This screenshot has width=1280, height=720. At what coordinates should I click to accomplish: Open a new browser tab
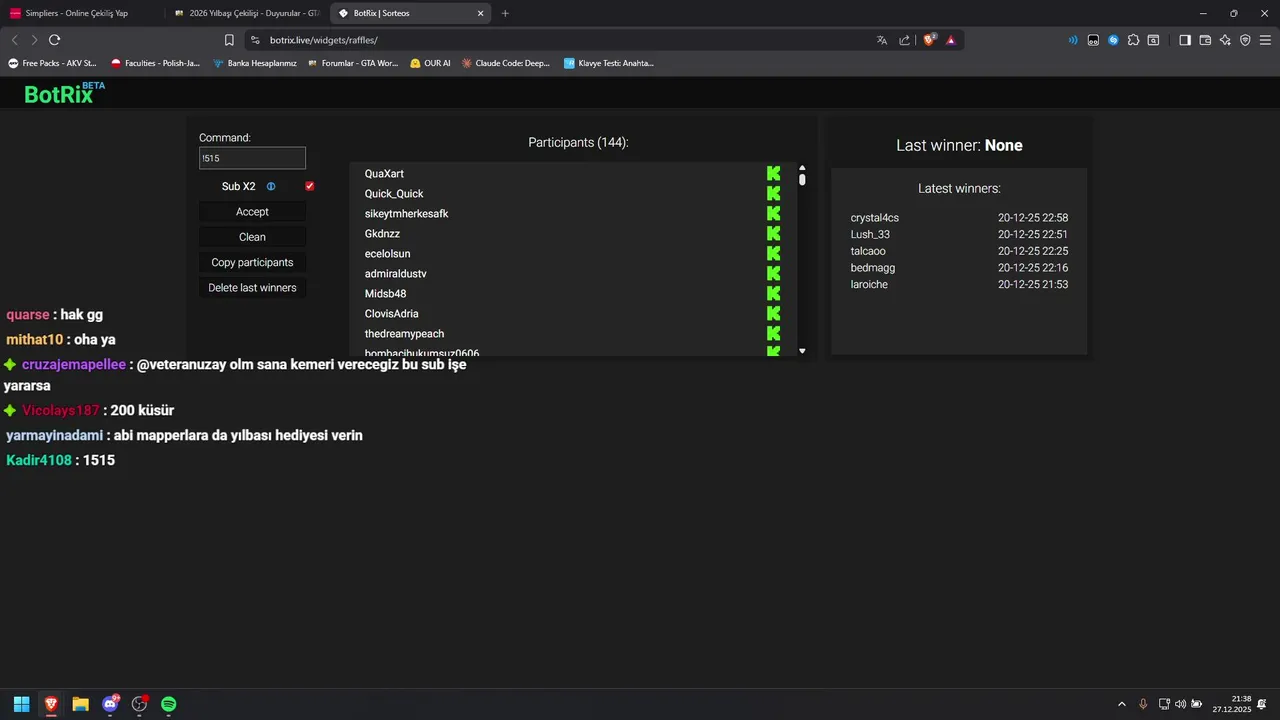[x=505, y=13]
